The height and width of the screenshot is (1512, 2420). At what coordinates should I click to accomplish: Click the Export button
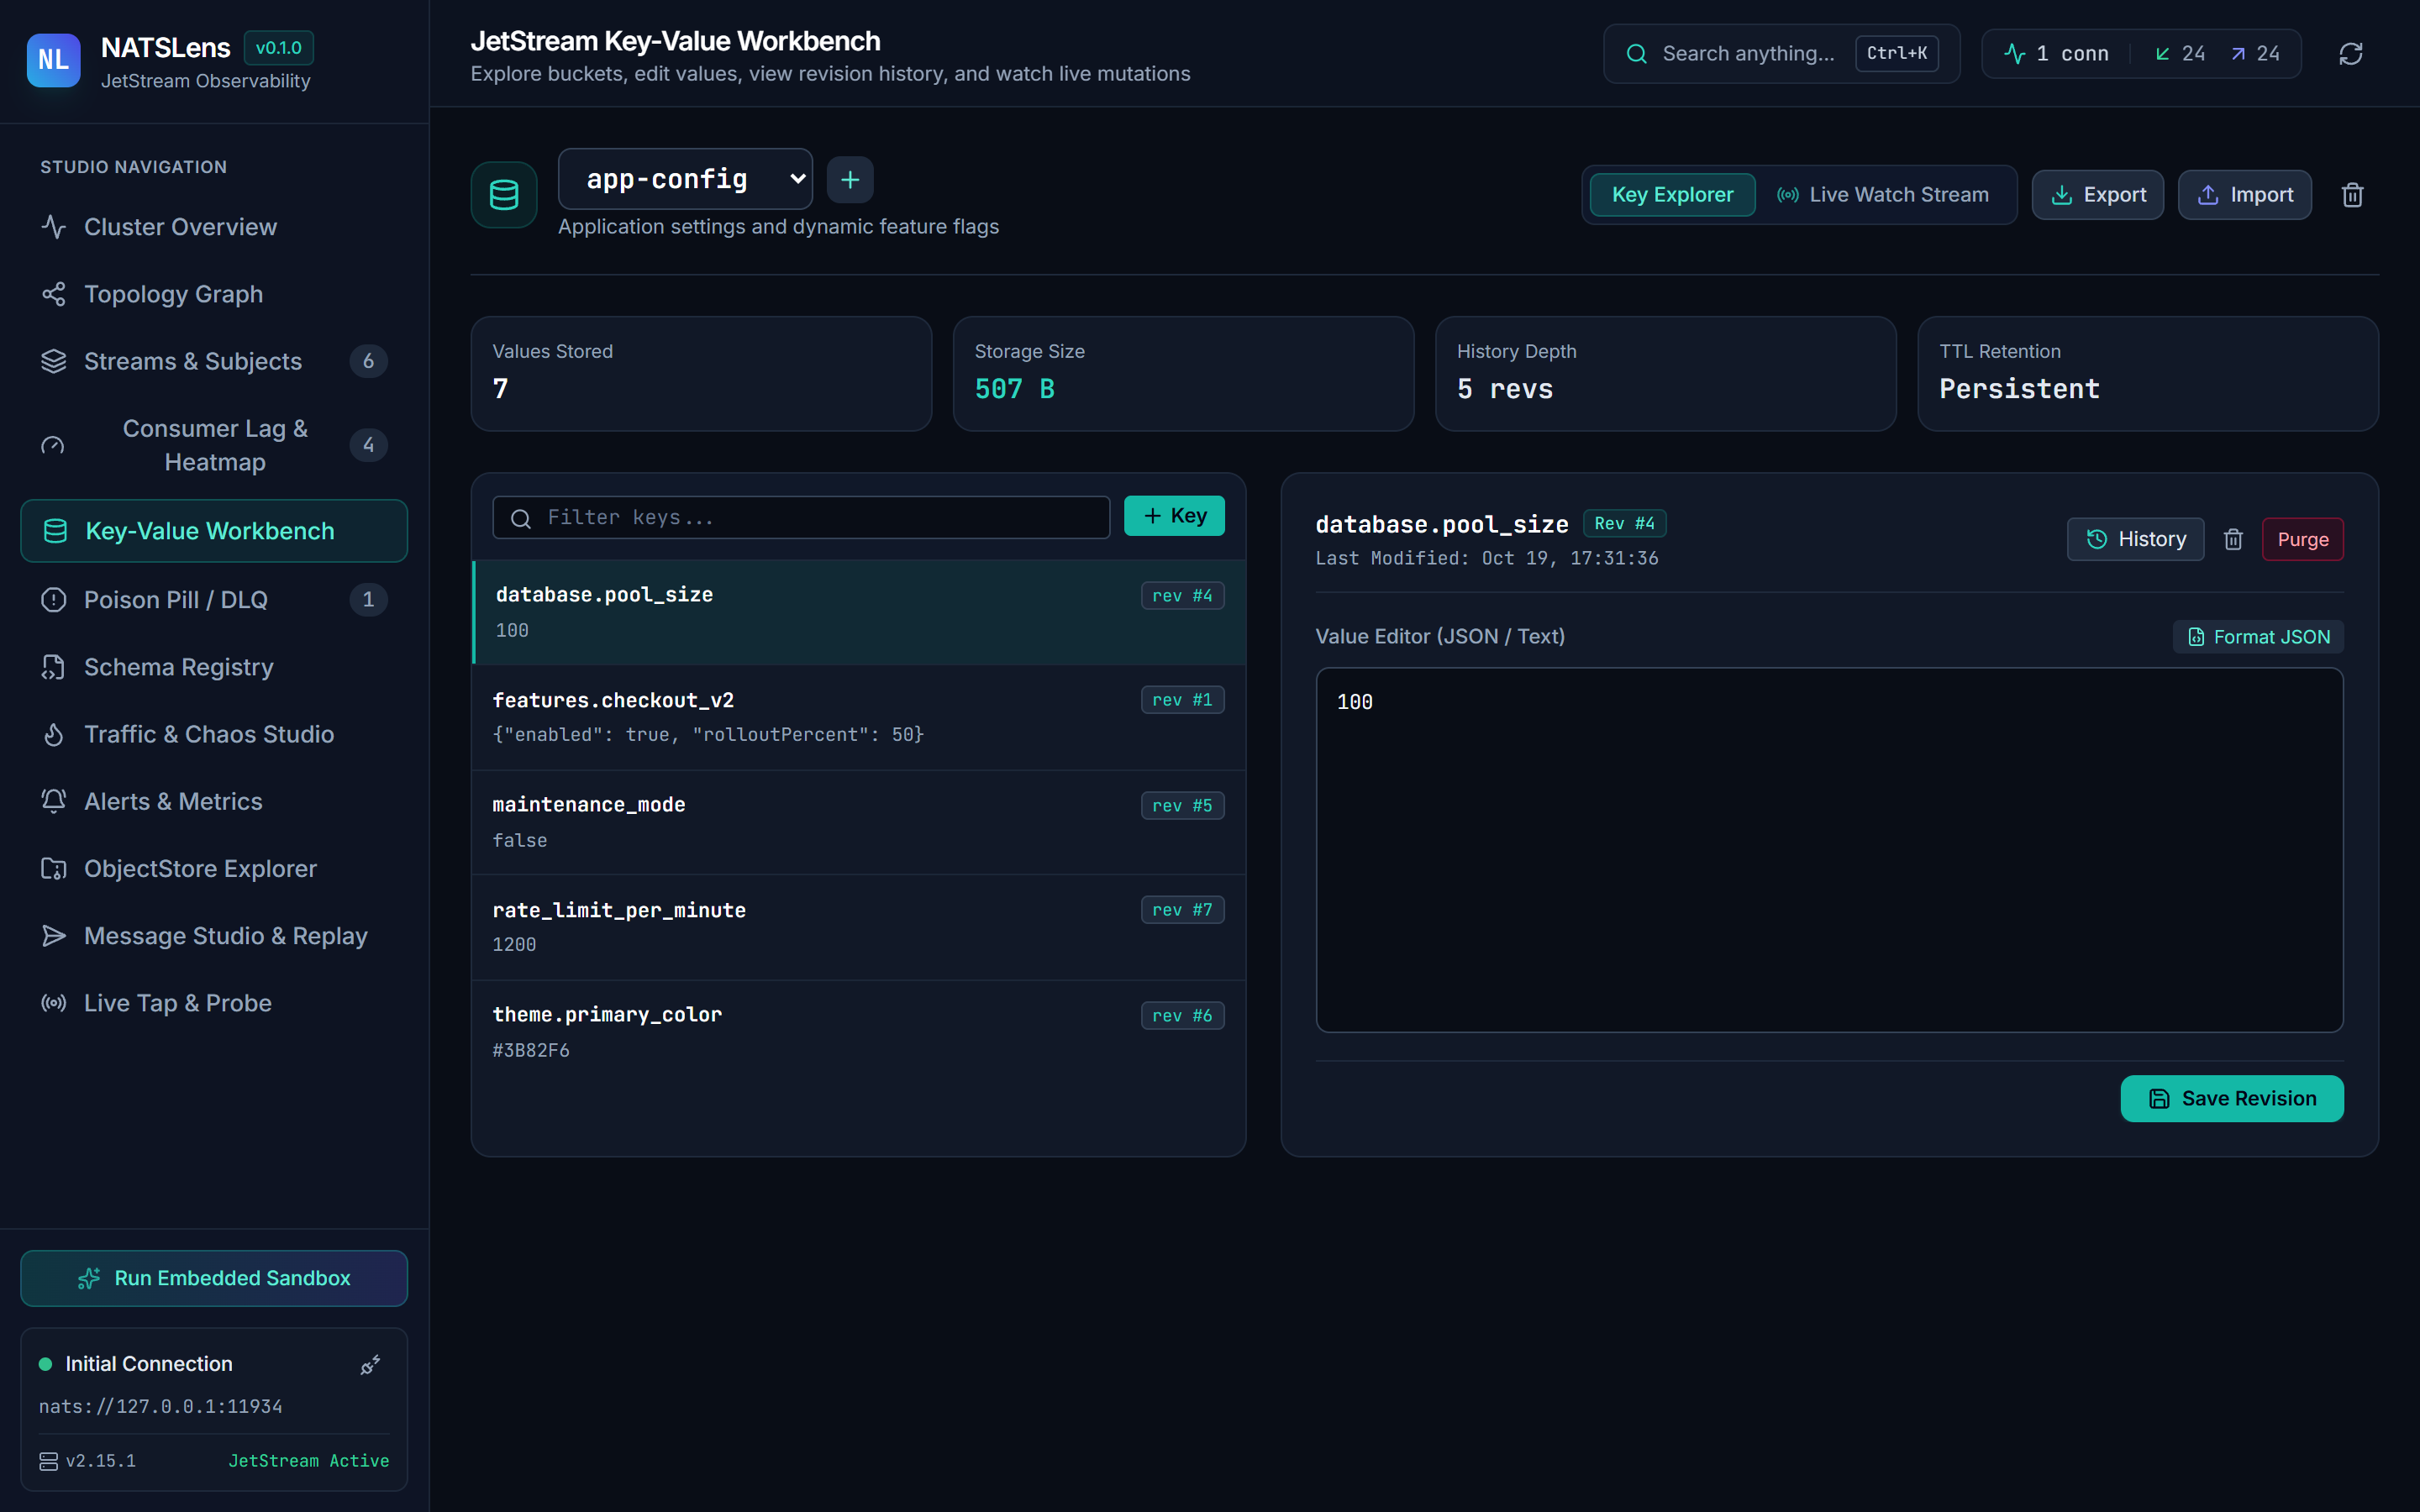click(x=2097, y=195)
